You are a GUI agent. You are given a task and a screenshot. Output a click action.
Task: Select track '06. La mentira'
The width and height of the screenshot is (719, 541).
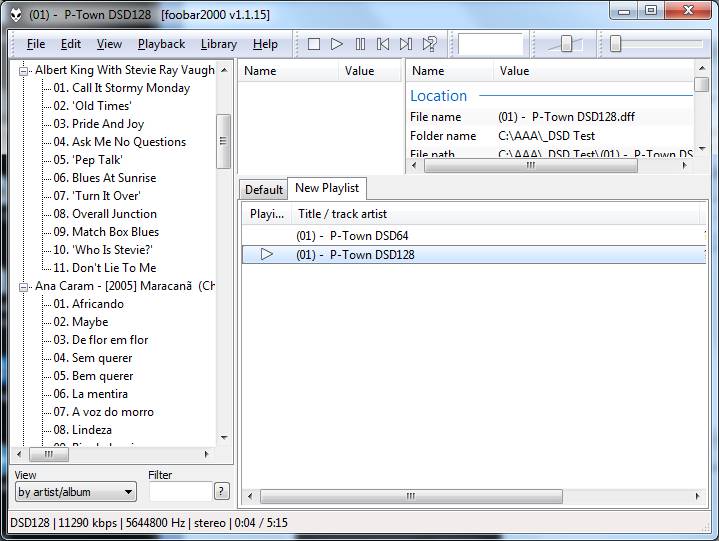[x=90, y=394]
